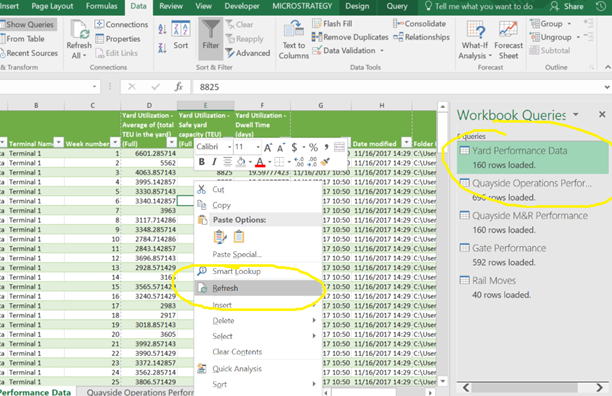Click Remove Duplicates
The image size is (612, 396).
[x=350, y=37]
